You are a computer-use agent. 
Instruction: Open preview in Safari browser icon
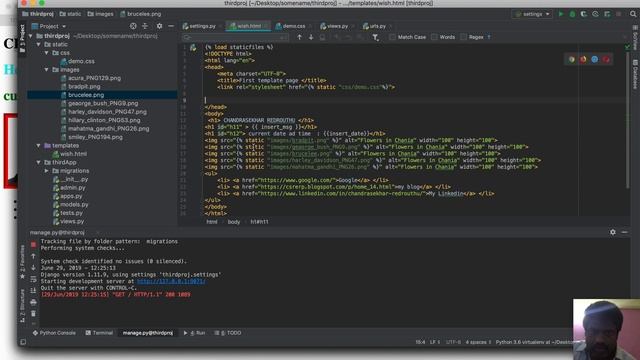tap(595, 60)
